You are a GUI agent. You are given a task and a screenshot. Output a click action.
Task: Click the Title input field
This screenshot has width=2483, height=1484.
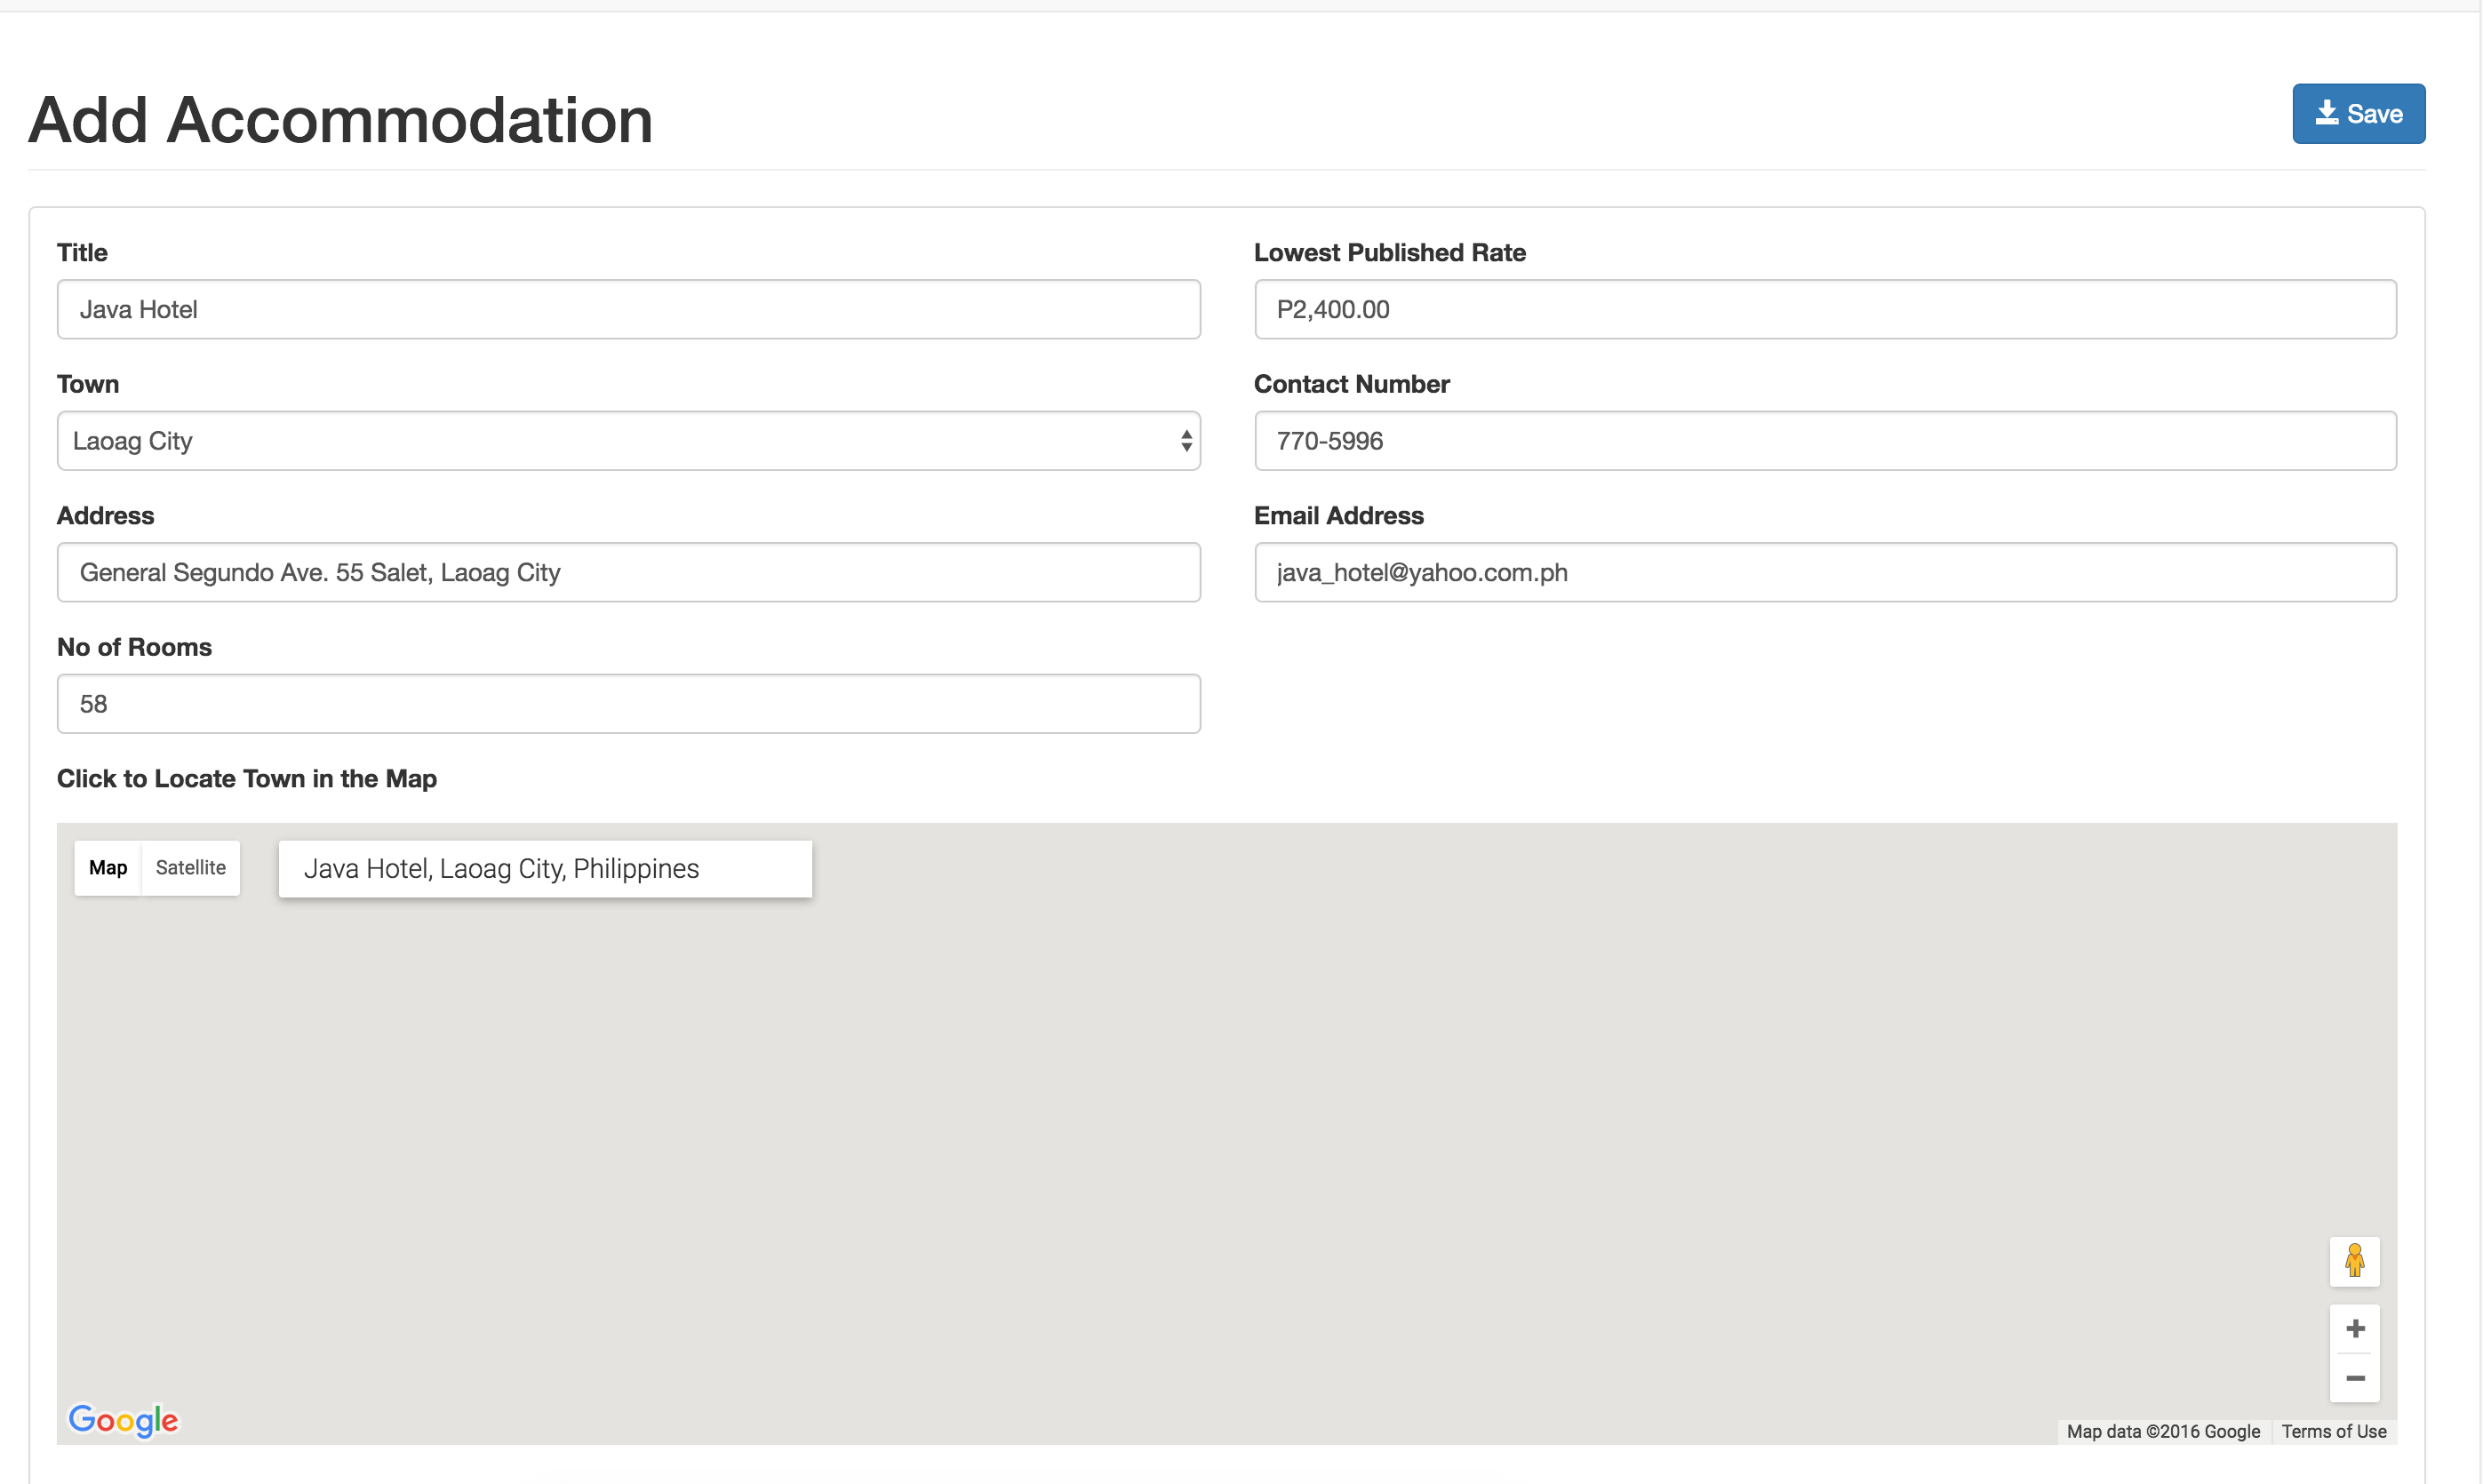tap(628, 309)
